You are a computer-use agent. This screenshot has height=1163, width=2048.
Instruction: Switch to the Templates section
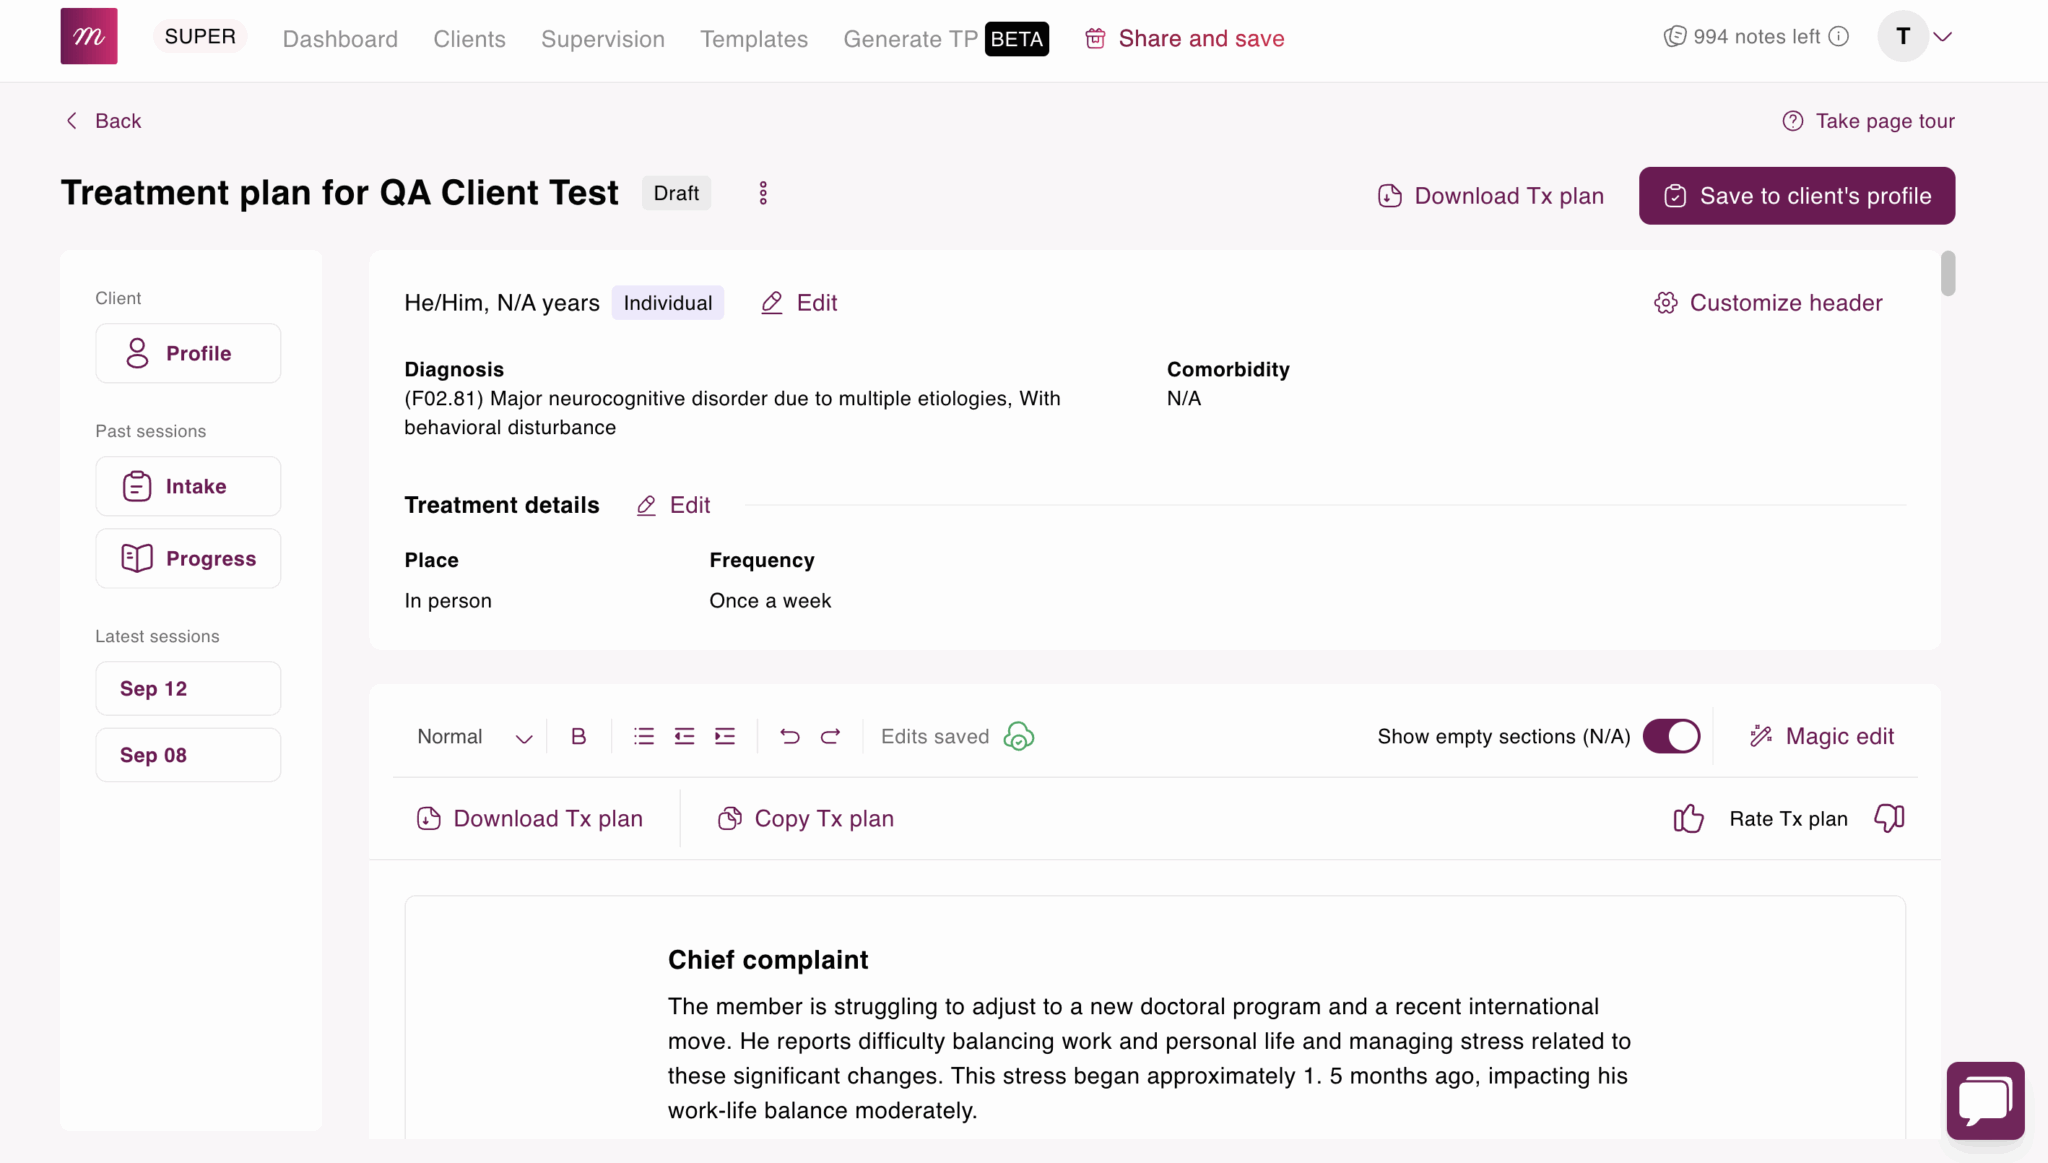click(754, 39)
